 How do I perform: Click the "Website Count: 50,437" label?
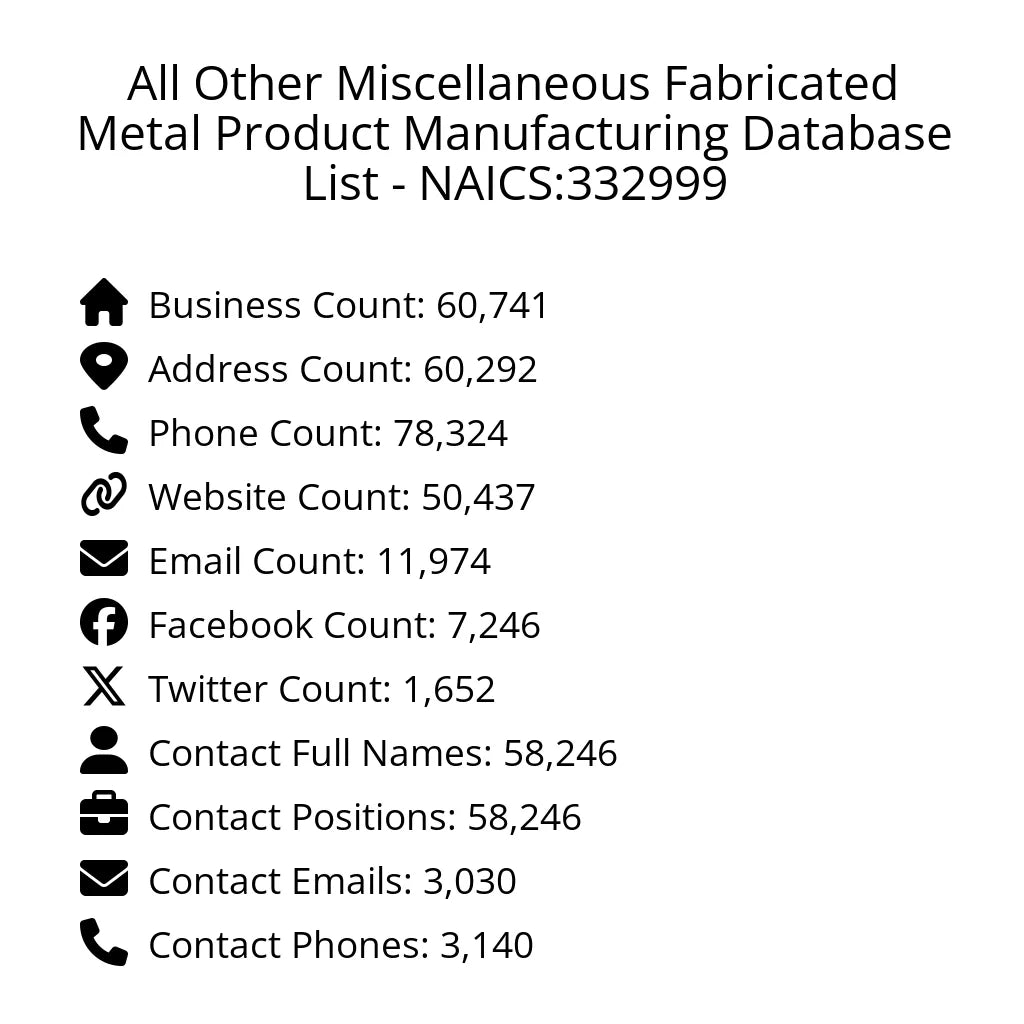click(x=342, y=498)
